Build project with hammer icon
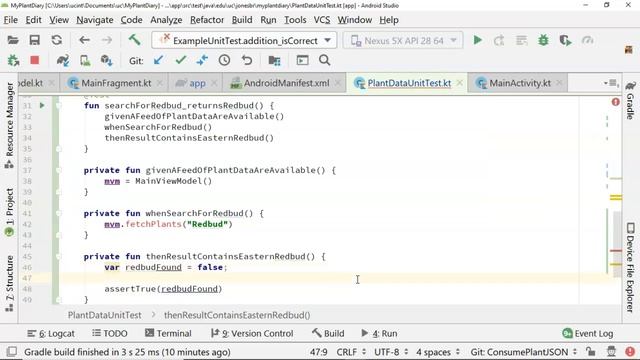This screenshot has width=640, height=360. (x=134, y=40)
